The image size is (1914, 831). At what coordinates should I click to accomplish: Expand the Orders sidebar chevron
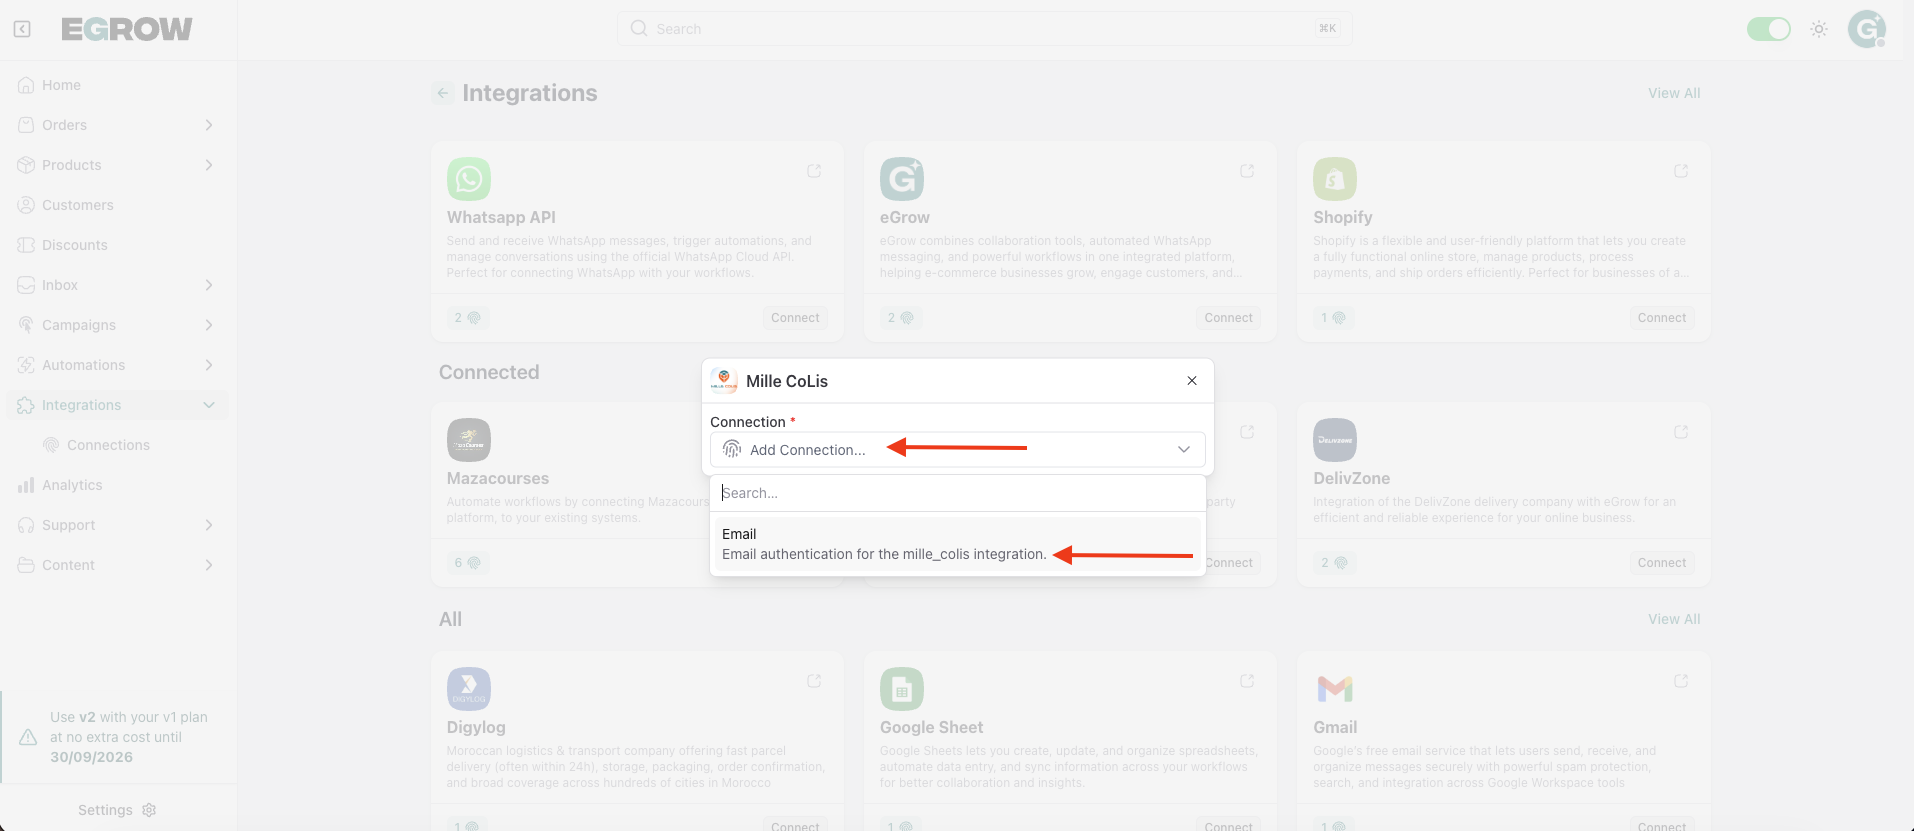pyautogui.click(x=209, y=125)
